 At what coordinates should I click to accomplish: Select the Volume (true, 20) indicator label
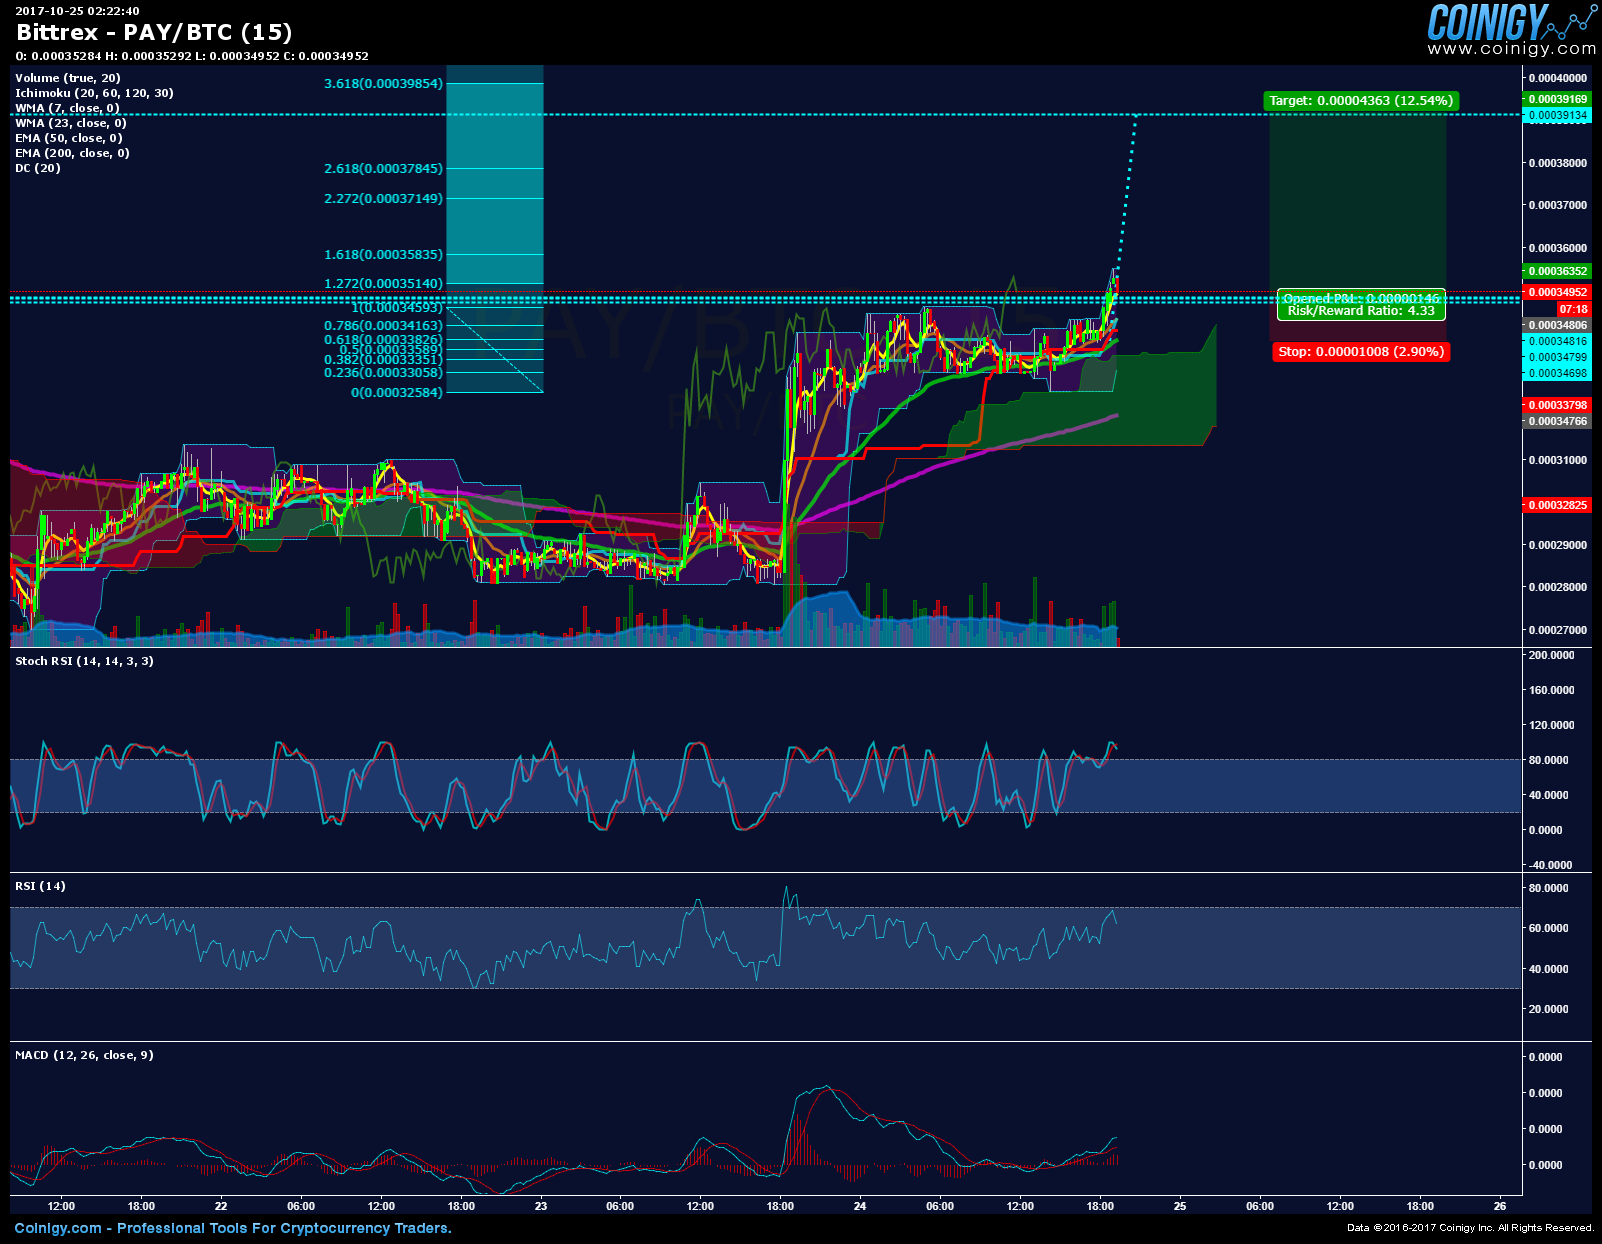68,78
